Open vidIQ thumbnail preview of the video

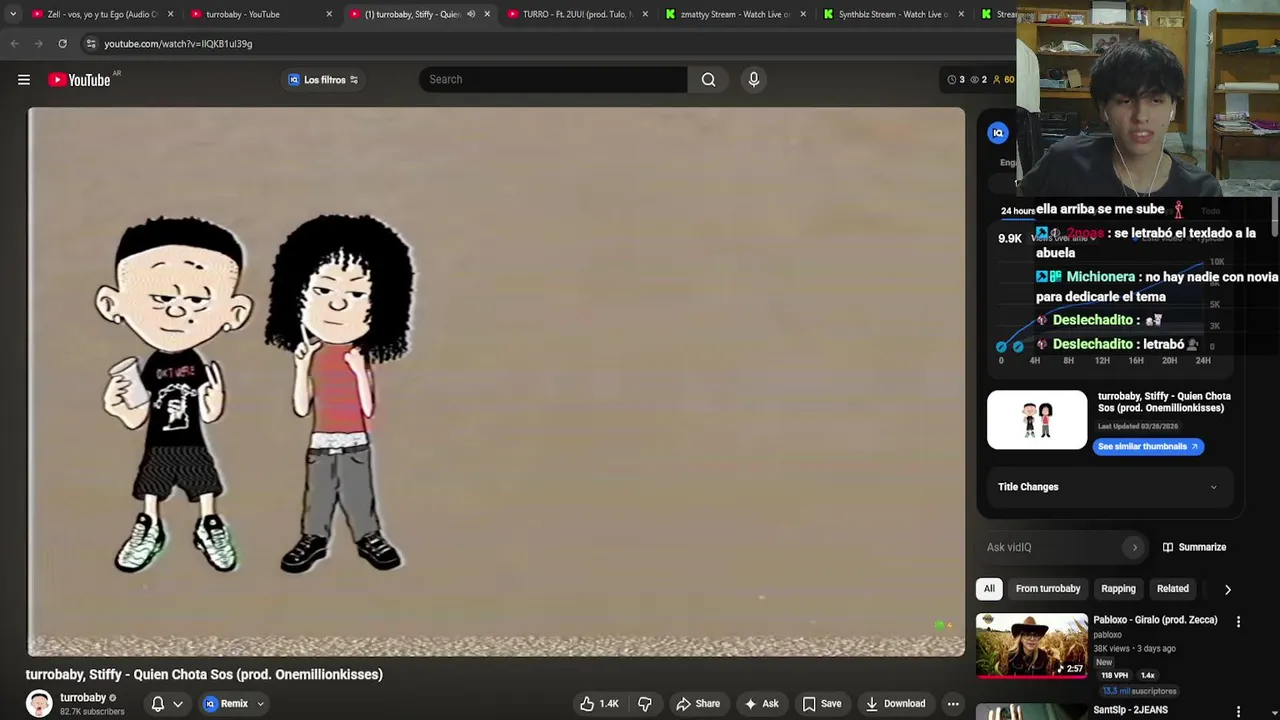(x=1037, y=420)
